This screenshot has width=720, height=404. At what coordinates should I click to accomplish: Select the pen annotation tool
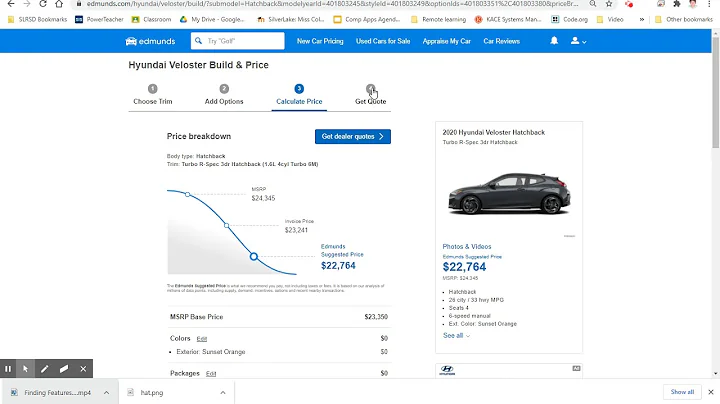45,369
